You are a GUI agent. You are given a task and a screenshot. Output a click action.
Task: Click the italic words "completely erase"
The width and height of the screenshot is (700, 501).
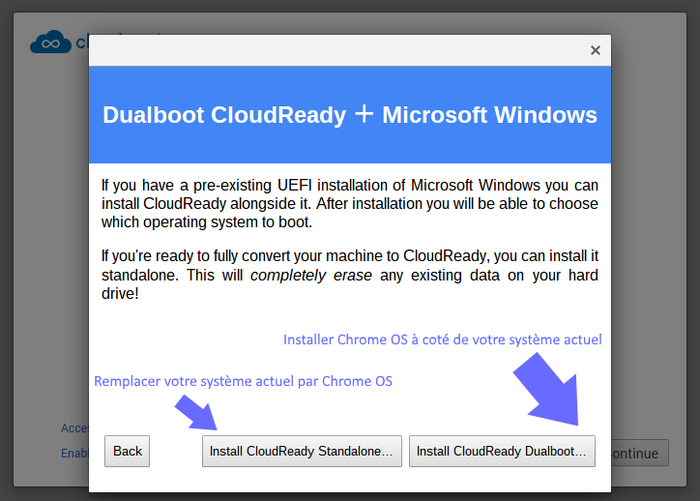(311, 275)
